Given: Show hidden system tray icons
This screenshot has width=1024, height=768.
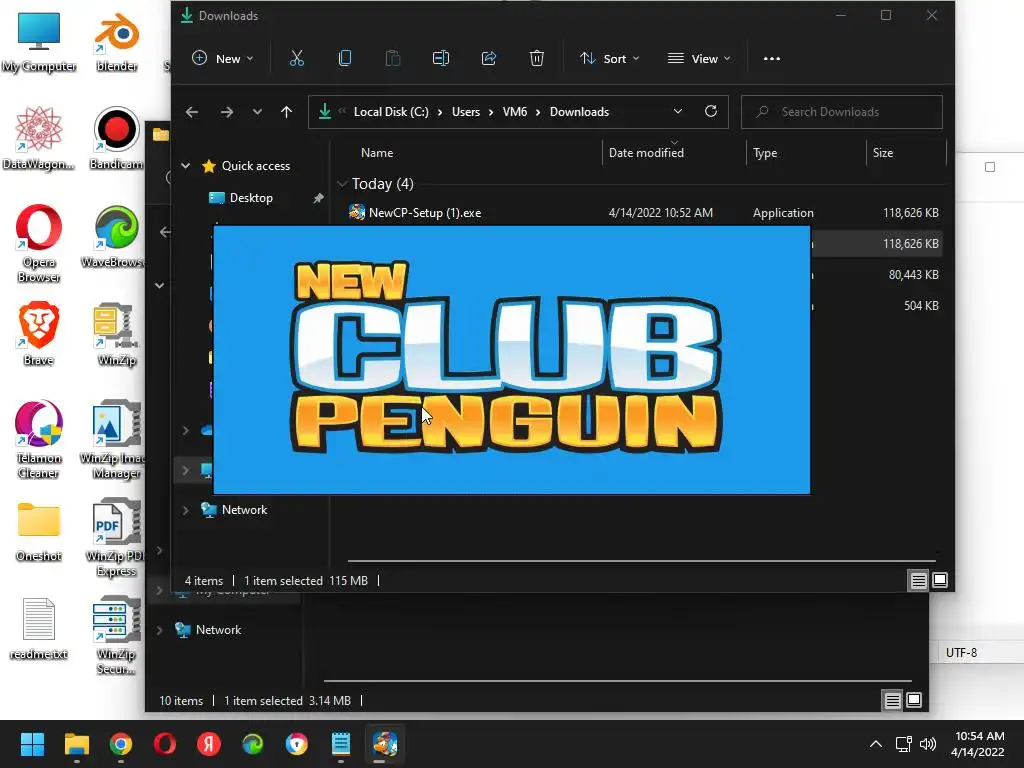Looking at the screenshot, I should pyautogui.click(x=876, y=744).
